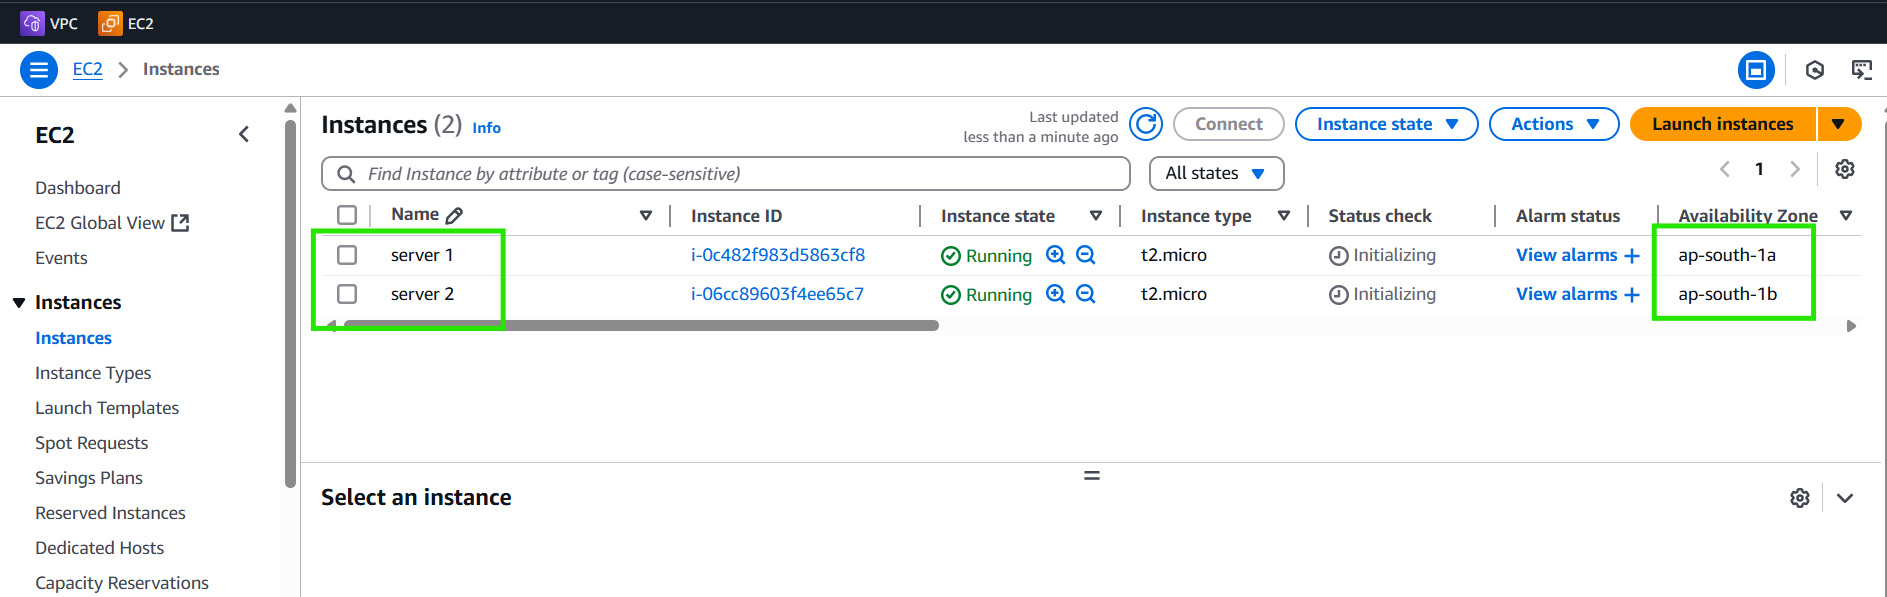Expand the Launch instances split arrow
This screenshot has height=597, width=1887.
coord(1839,124)
